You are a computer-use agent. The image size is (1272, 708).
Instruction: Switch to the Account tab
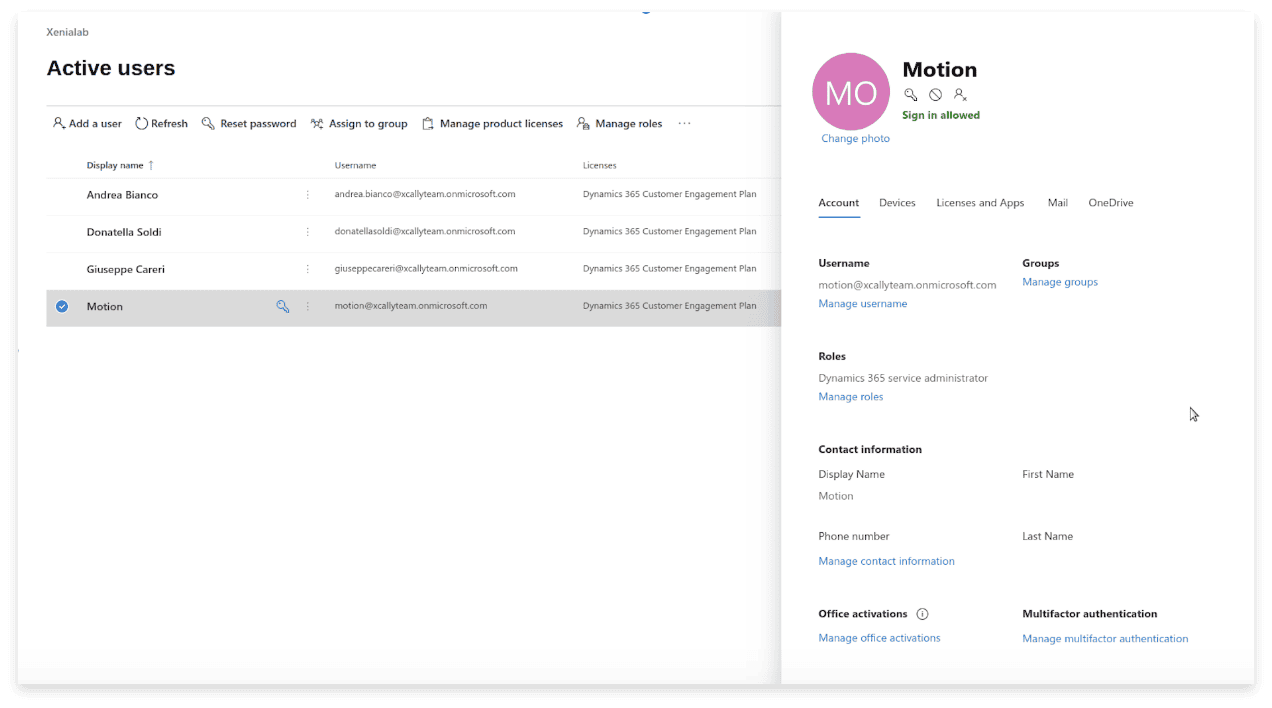tap(839, 203)
